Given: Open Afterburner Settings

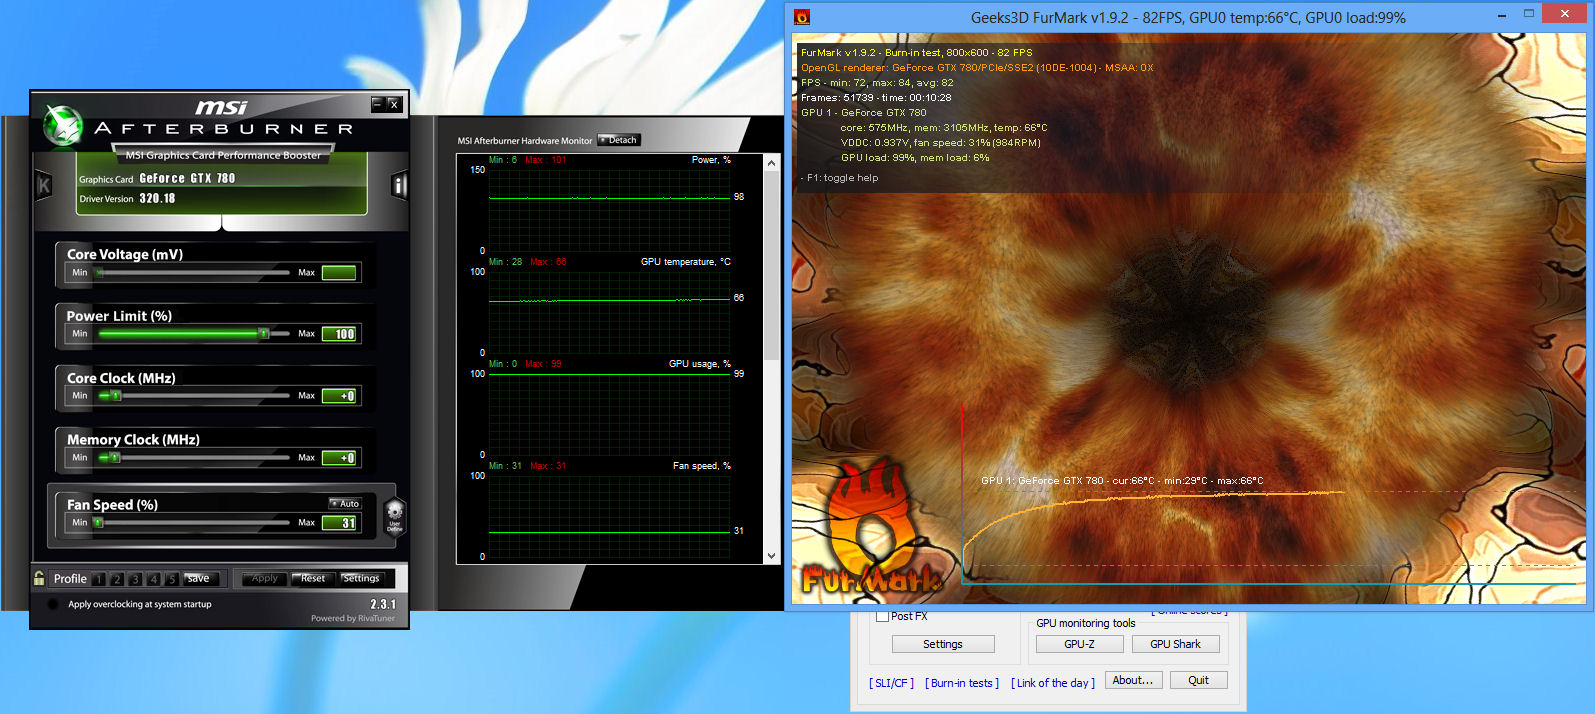Looking at the screenshot, I should (361, 578).
